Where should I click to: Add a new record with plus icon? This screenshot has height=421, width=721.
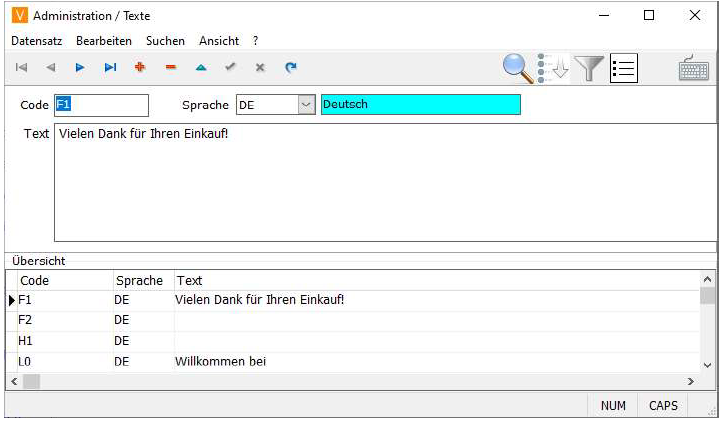point(140,68)
